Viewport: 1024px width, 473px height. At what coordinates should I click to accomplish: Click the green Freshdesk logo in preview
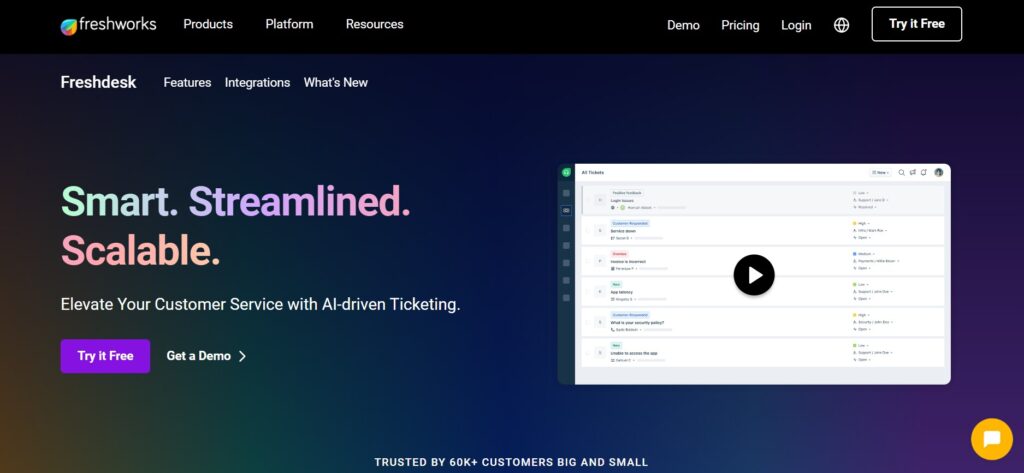566,172
